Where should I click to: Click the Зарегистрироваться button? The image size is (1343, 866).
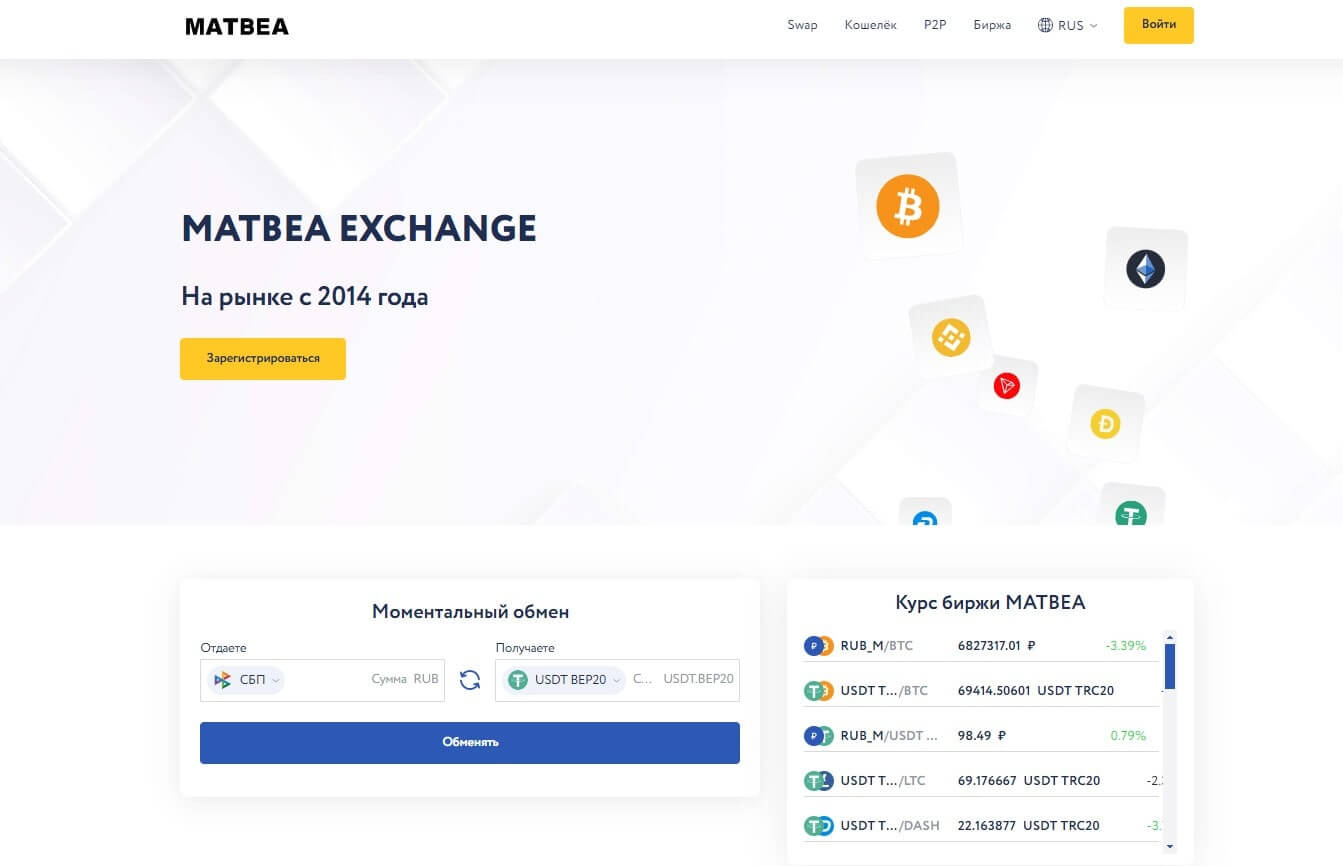click(263, 358)
